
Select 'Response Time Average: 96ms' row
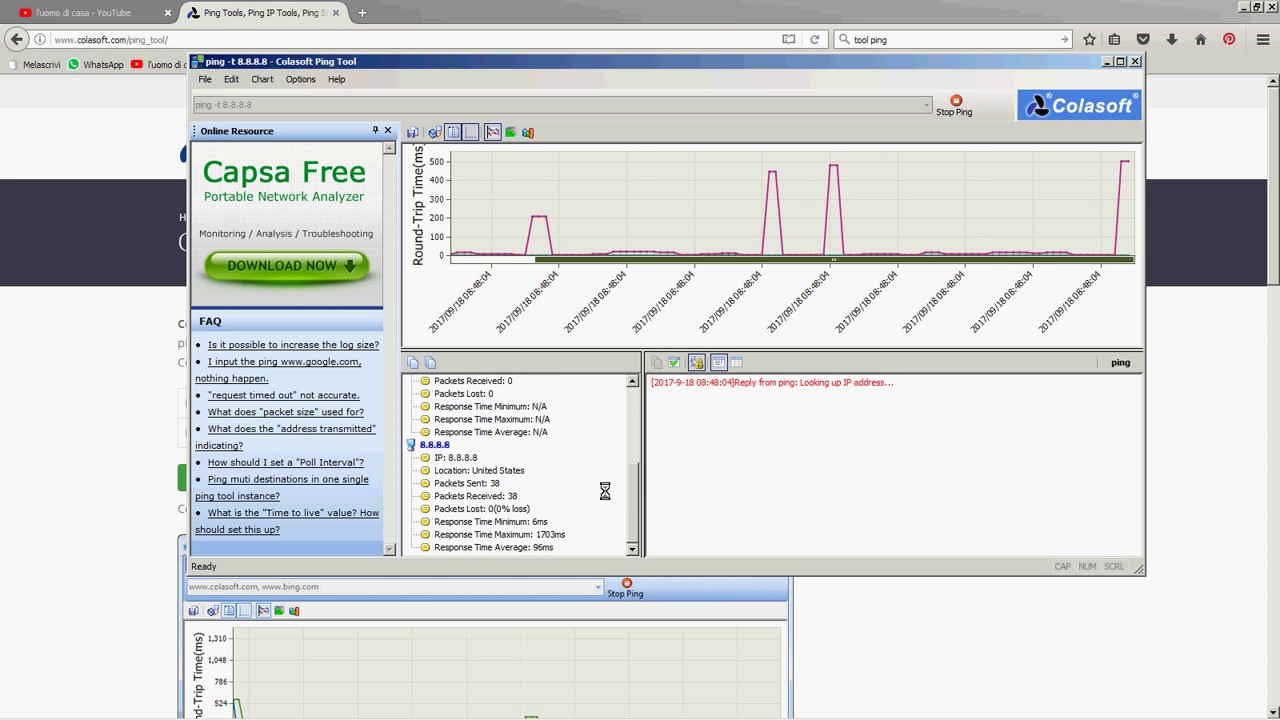tap(493, 548)
